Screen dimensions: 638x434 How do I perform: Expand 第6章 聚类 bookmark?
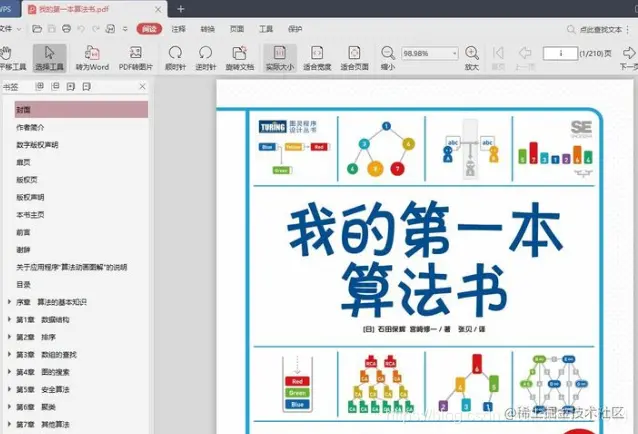(9, 407)
